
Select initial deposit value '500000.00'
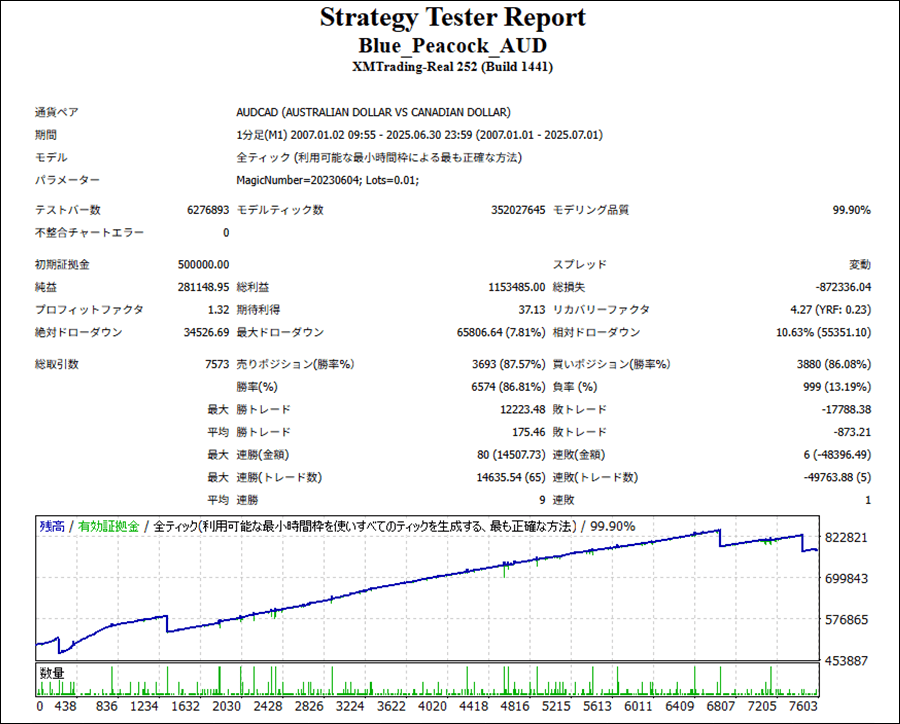pos(203,265)
